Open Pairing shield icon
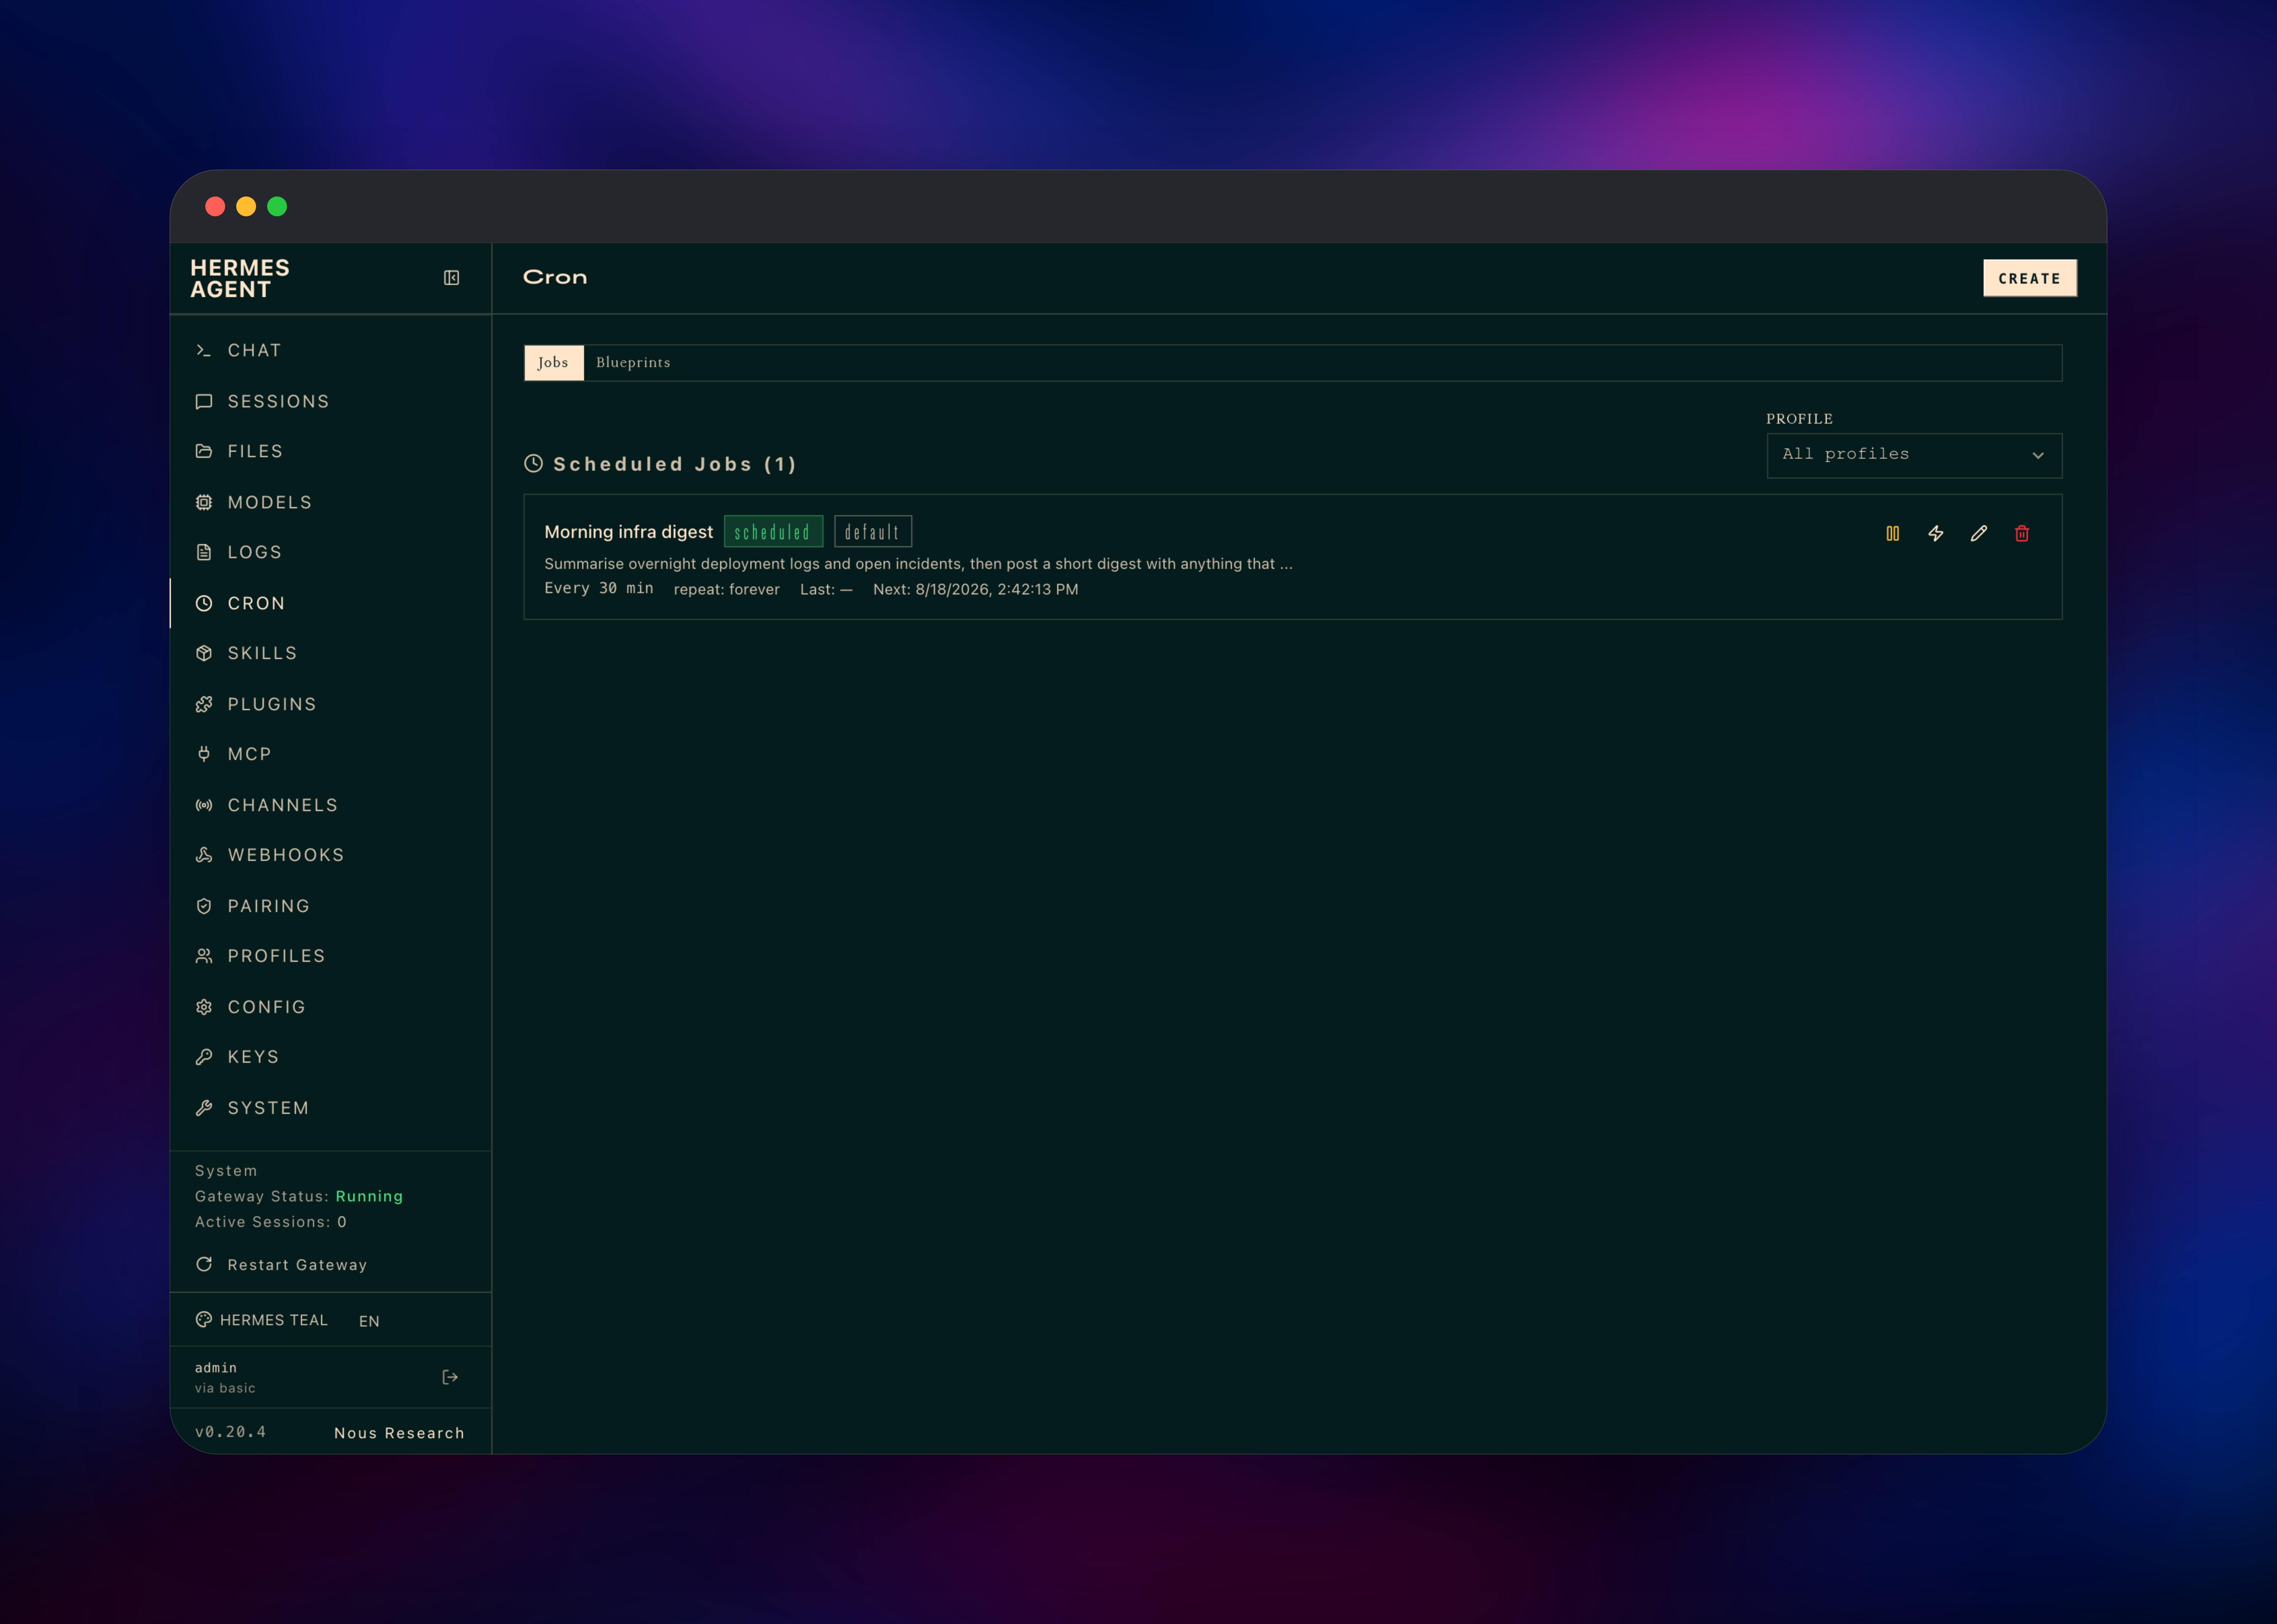The height and width of the screenshot is (1624, 2277). click(x=204, y=906)
